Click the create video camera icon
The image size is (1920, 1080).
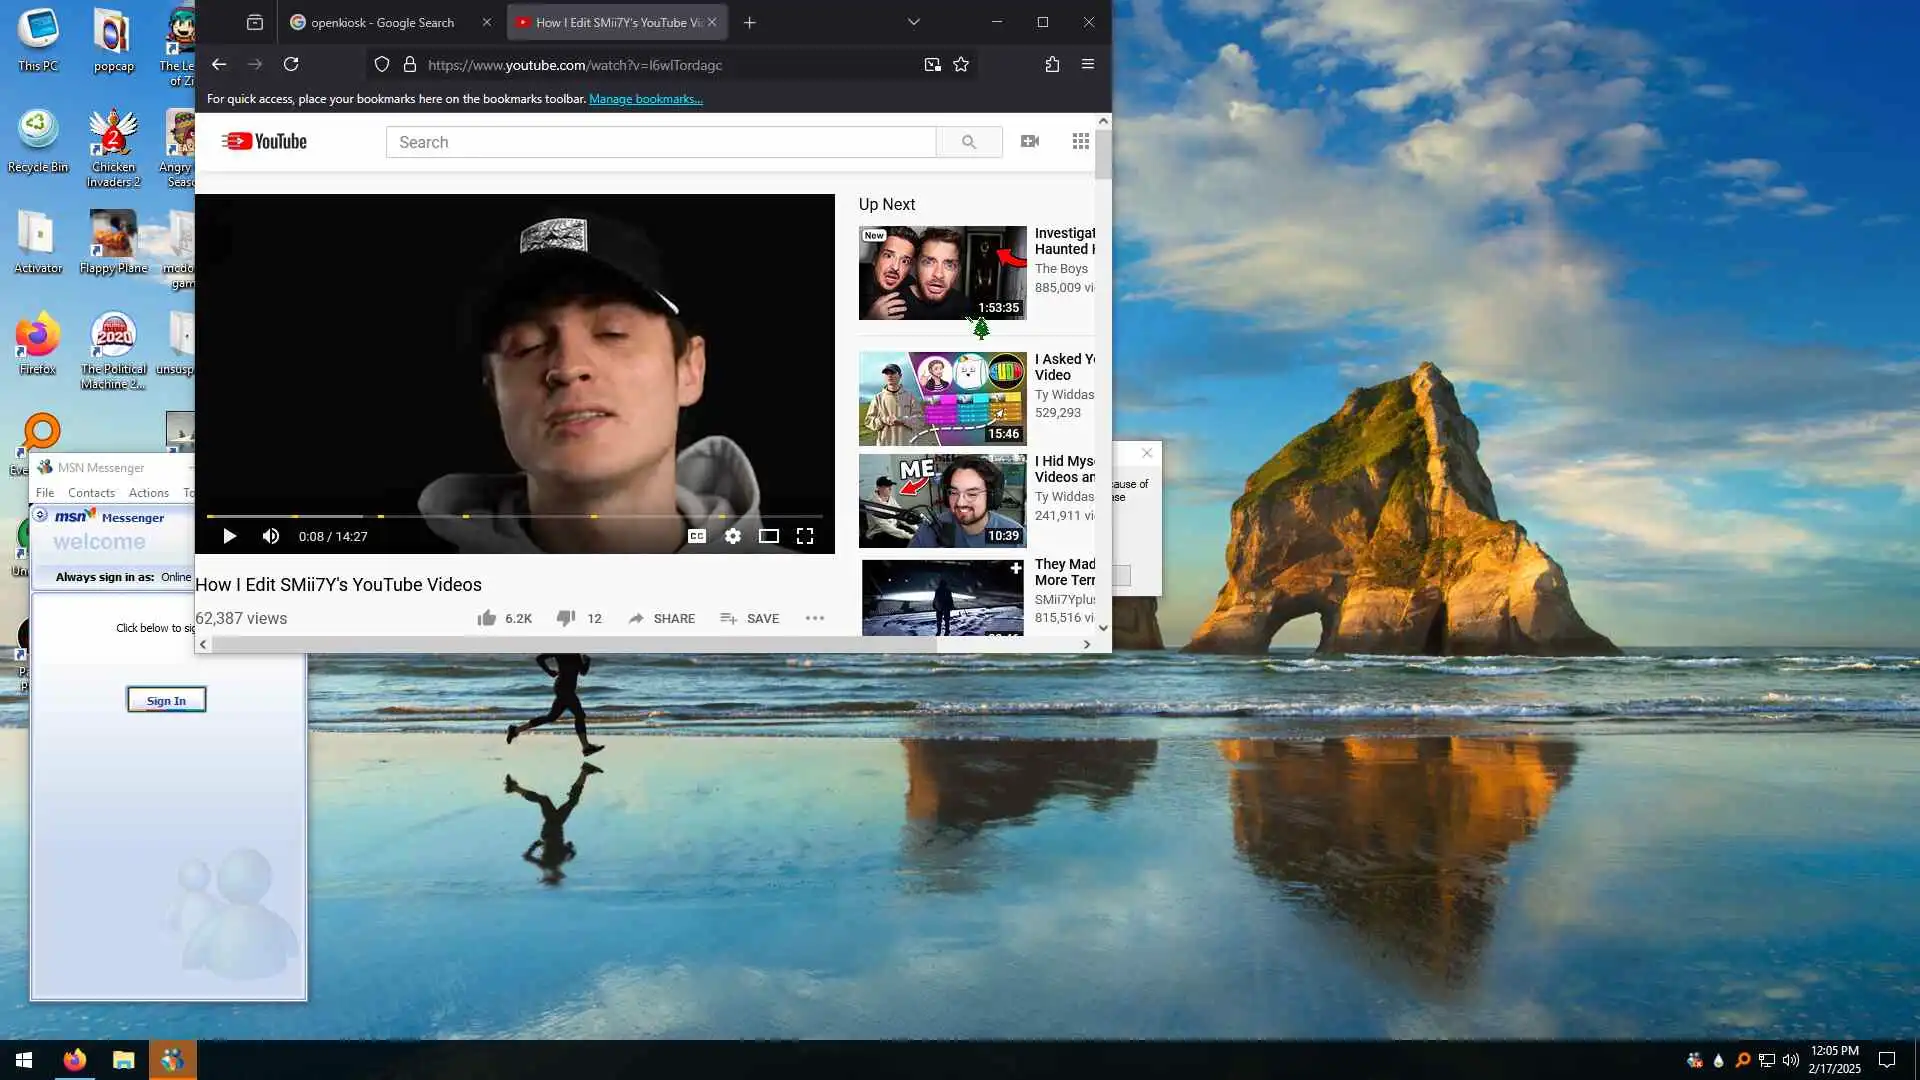1029,141
